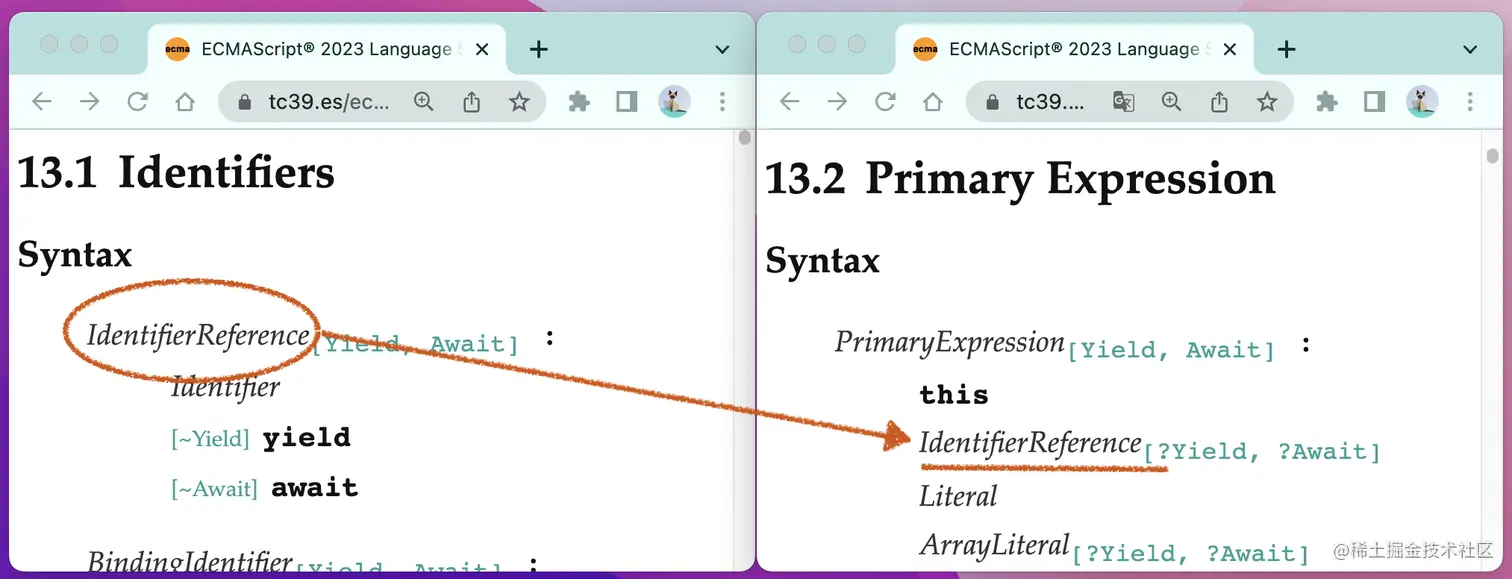This screenshot has height=579, width=1512.
Task: Click share icon in left address bar
Action: click(x=472, y=101)
